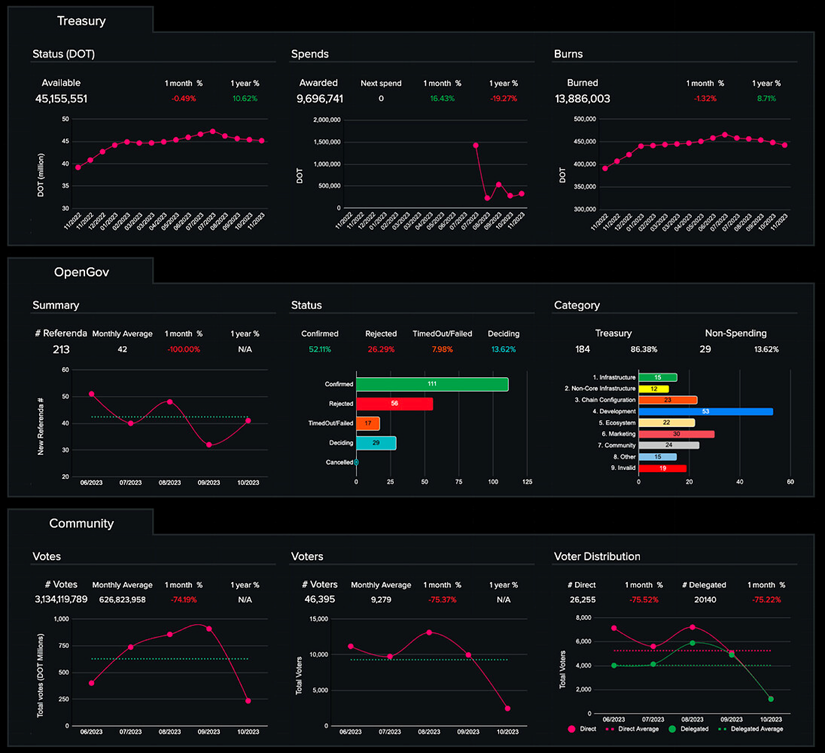Screen dimensions: 825x753
Task: Click the -75.52% Direct monthly change
Action: (643, 600)
